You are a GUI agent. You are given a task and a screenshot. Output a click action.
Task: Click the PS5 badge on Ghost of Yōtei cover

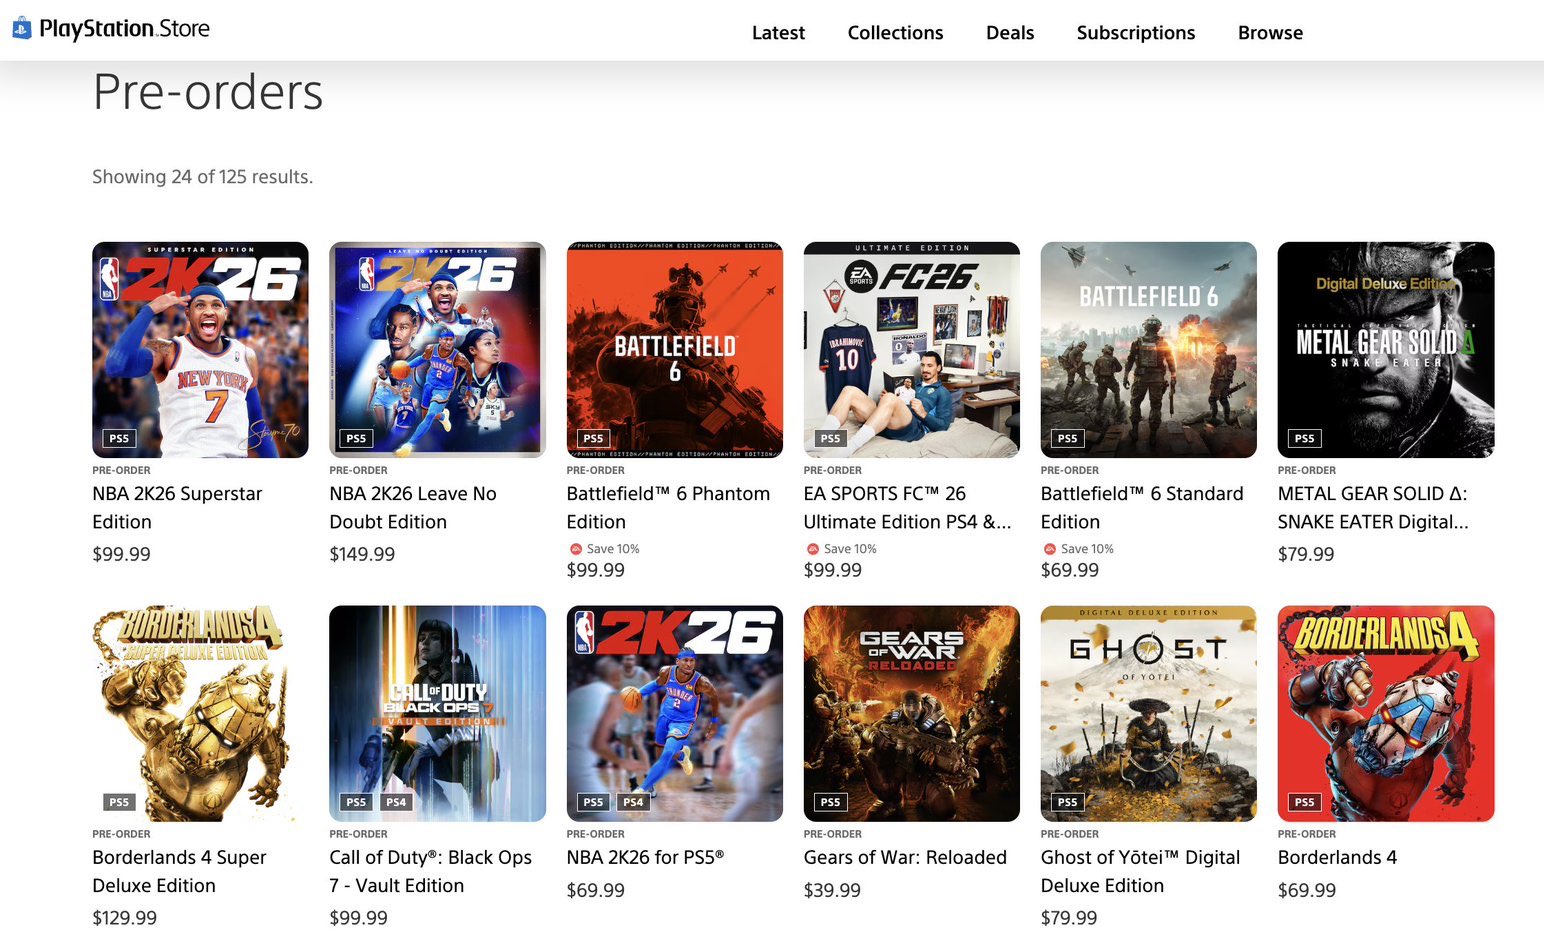click(1067, 802)
